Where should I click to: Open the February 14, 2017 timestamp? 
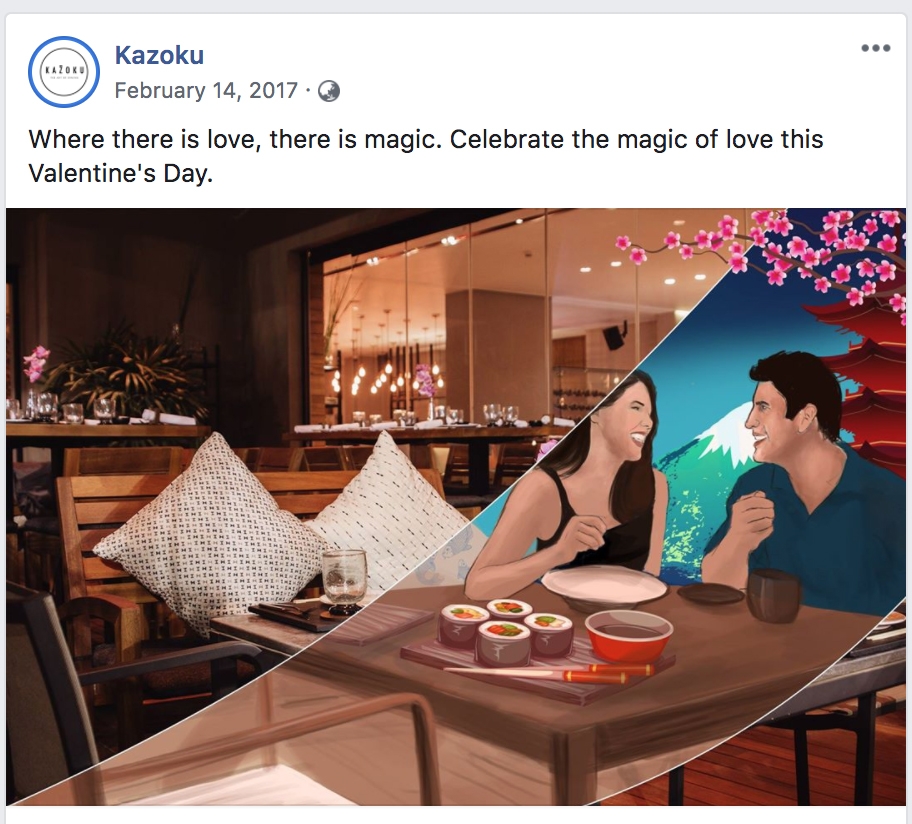tap(206, 91)
